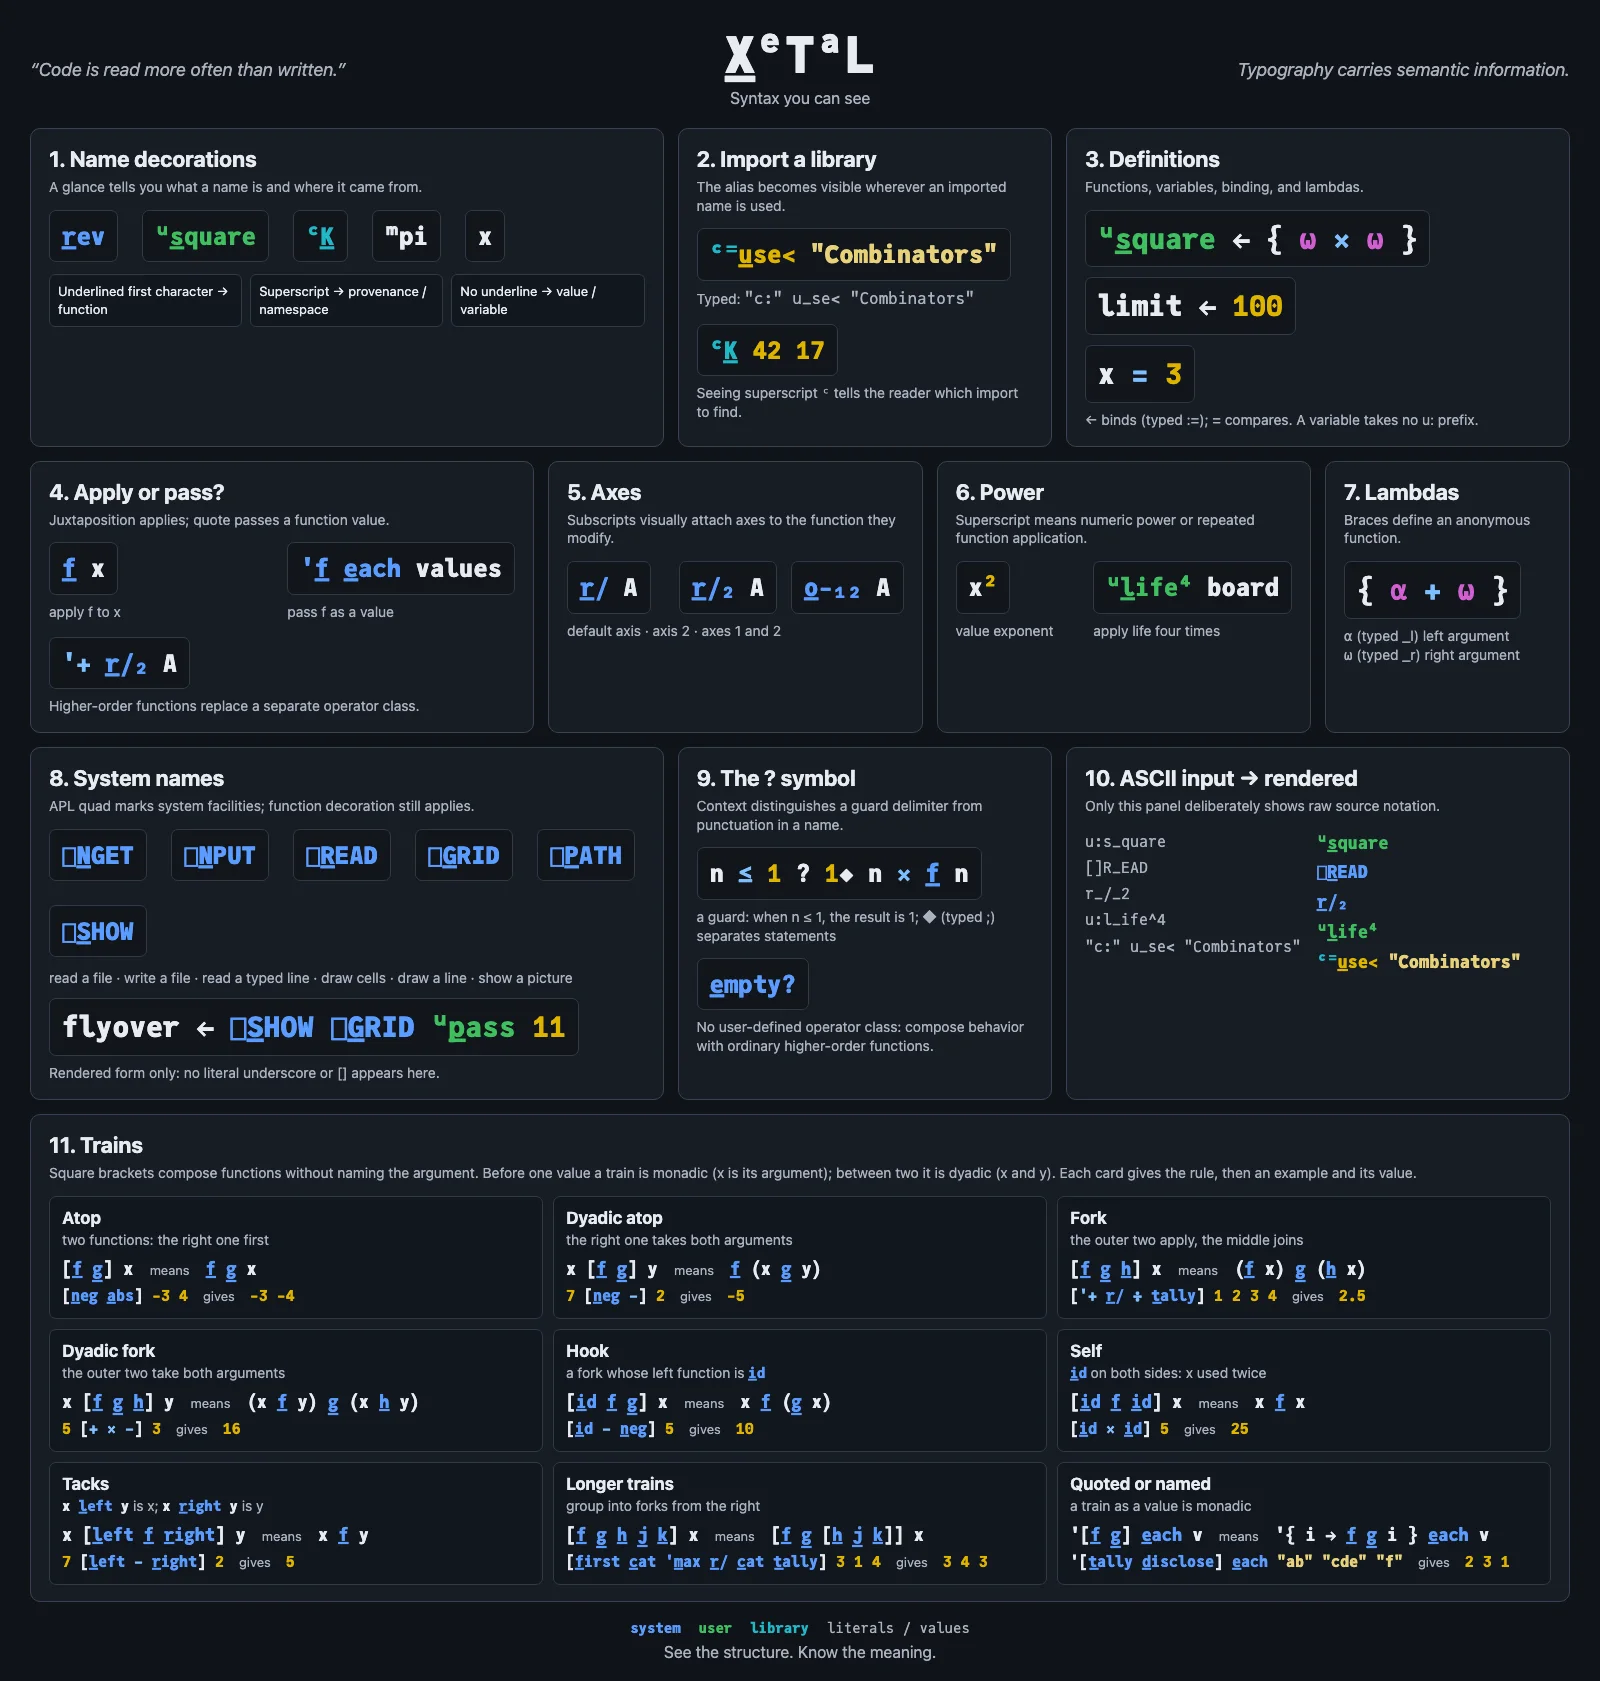Click the 'ᵘsquare' chip in Name decorations
1600x1681 pixels.
pos(205,237)
